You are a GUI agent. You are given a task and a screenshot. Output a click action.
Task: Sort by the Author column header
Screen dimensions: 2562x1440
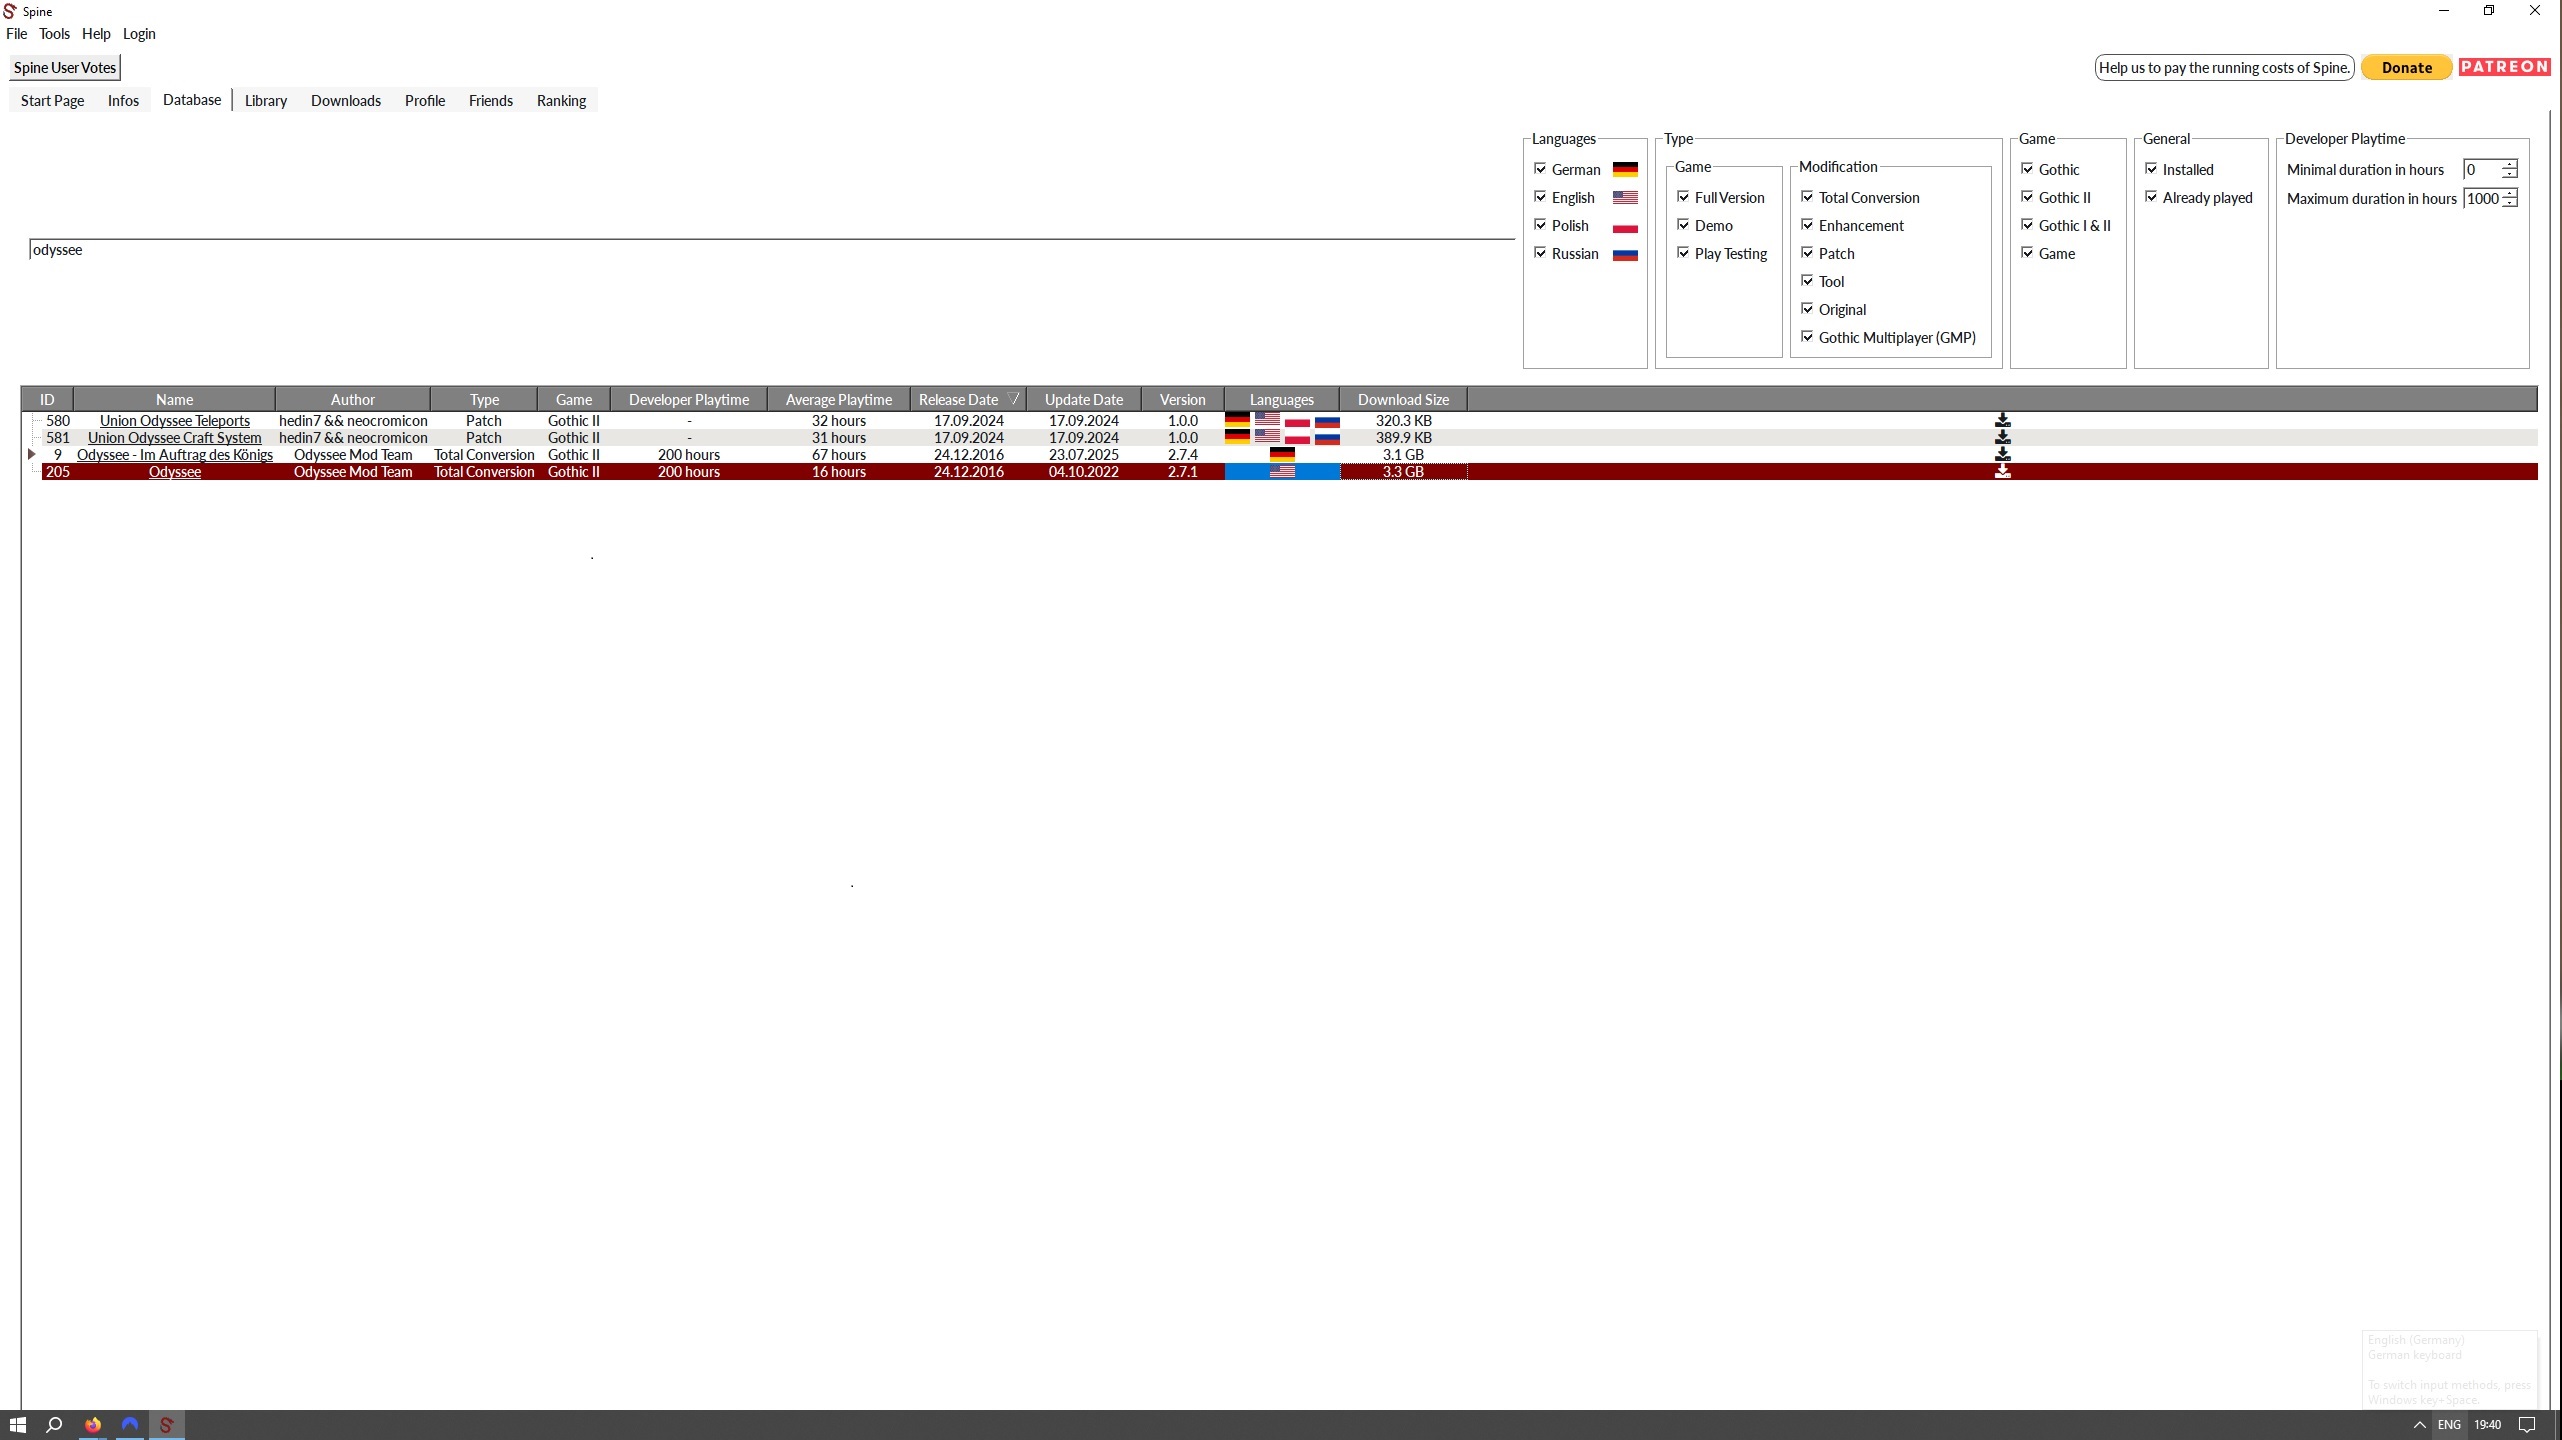pos(353,399)
